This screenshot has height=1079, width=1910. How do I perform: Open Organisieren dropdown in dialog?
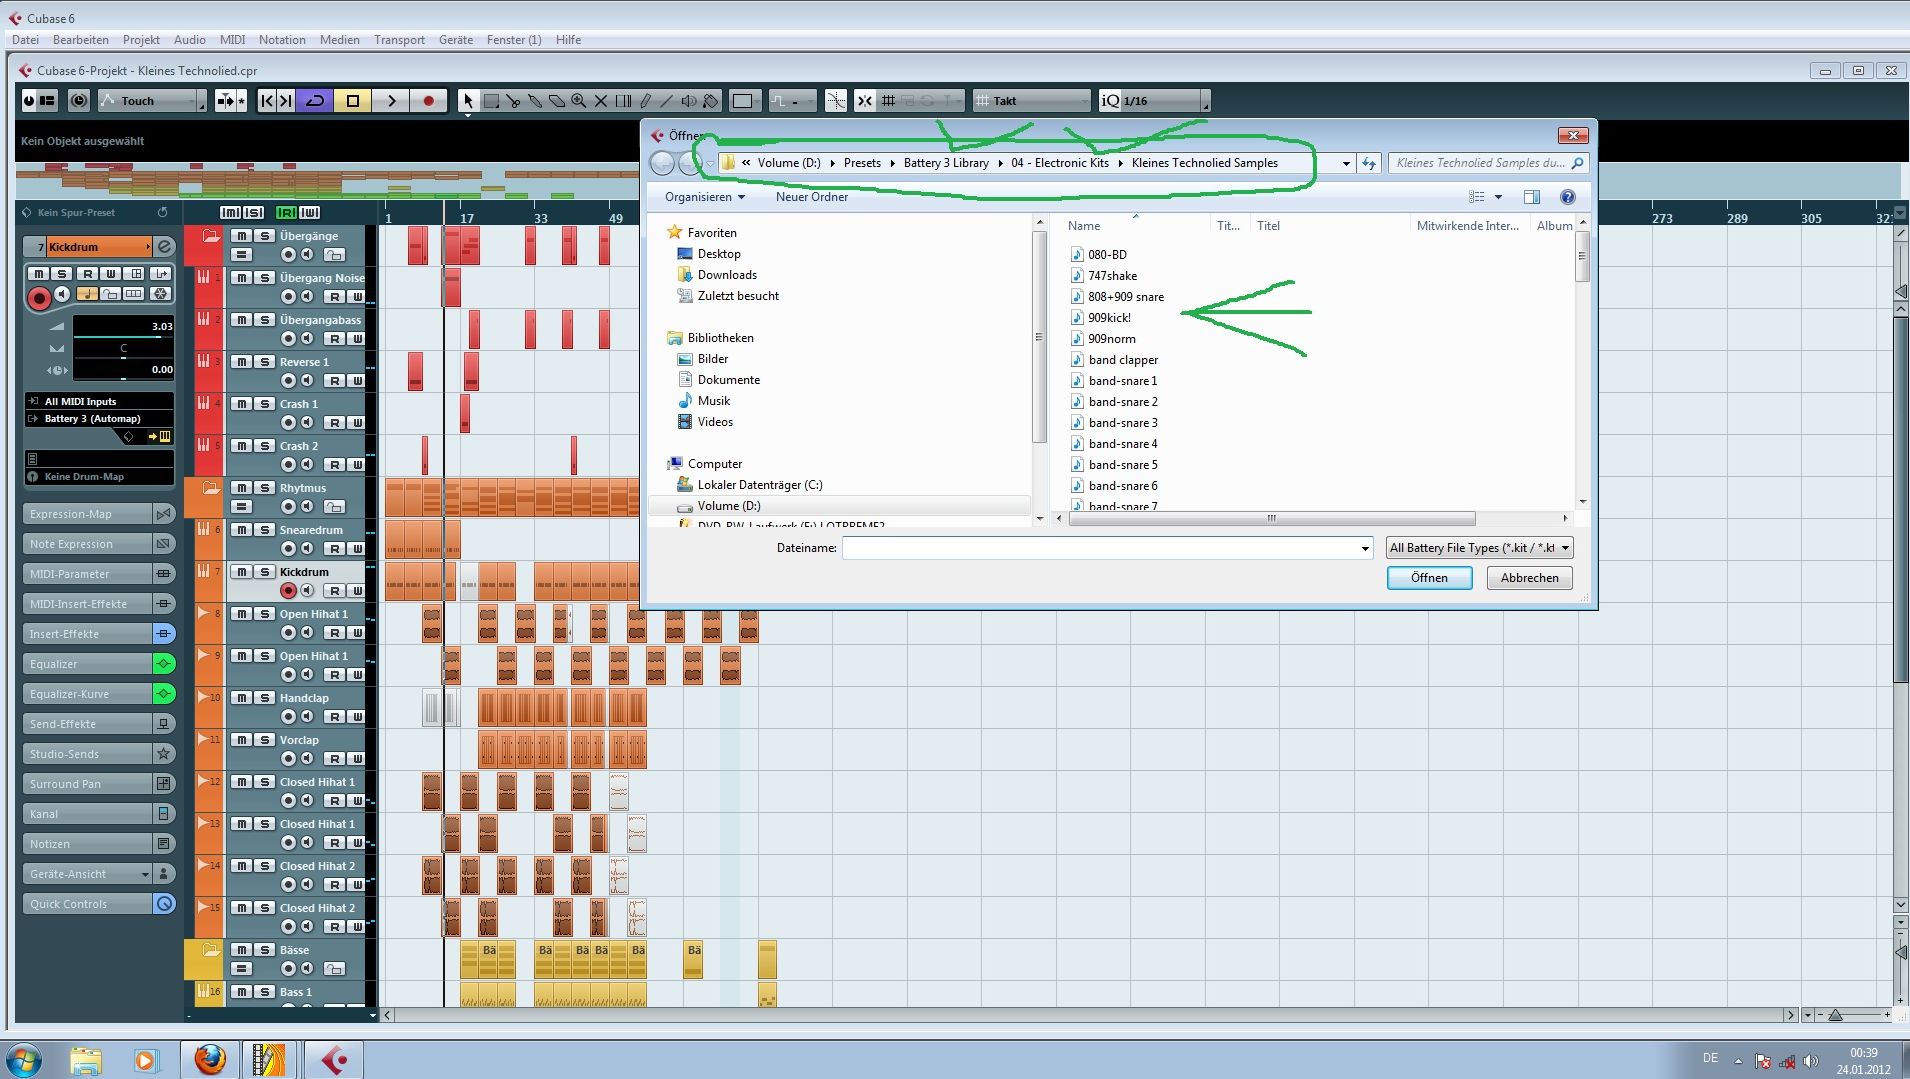[705, 197]
